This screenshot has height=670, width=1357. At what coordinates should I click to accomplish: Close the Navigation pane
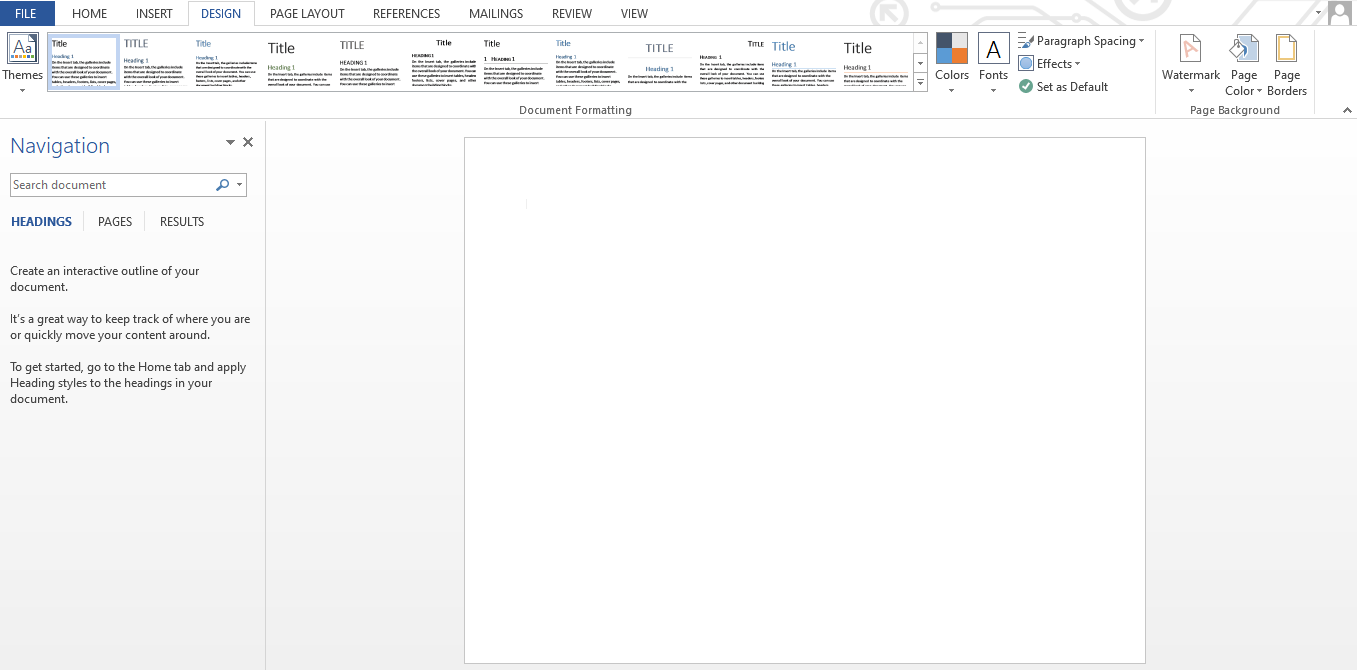pyautogui.click(x=247, y=142)
